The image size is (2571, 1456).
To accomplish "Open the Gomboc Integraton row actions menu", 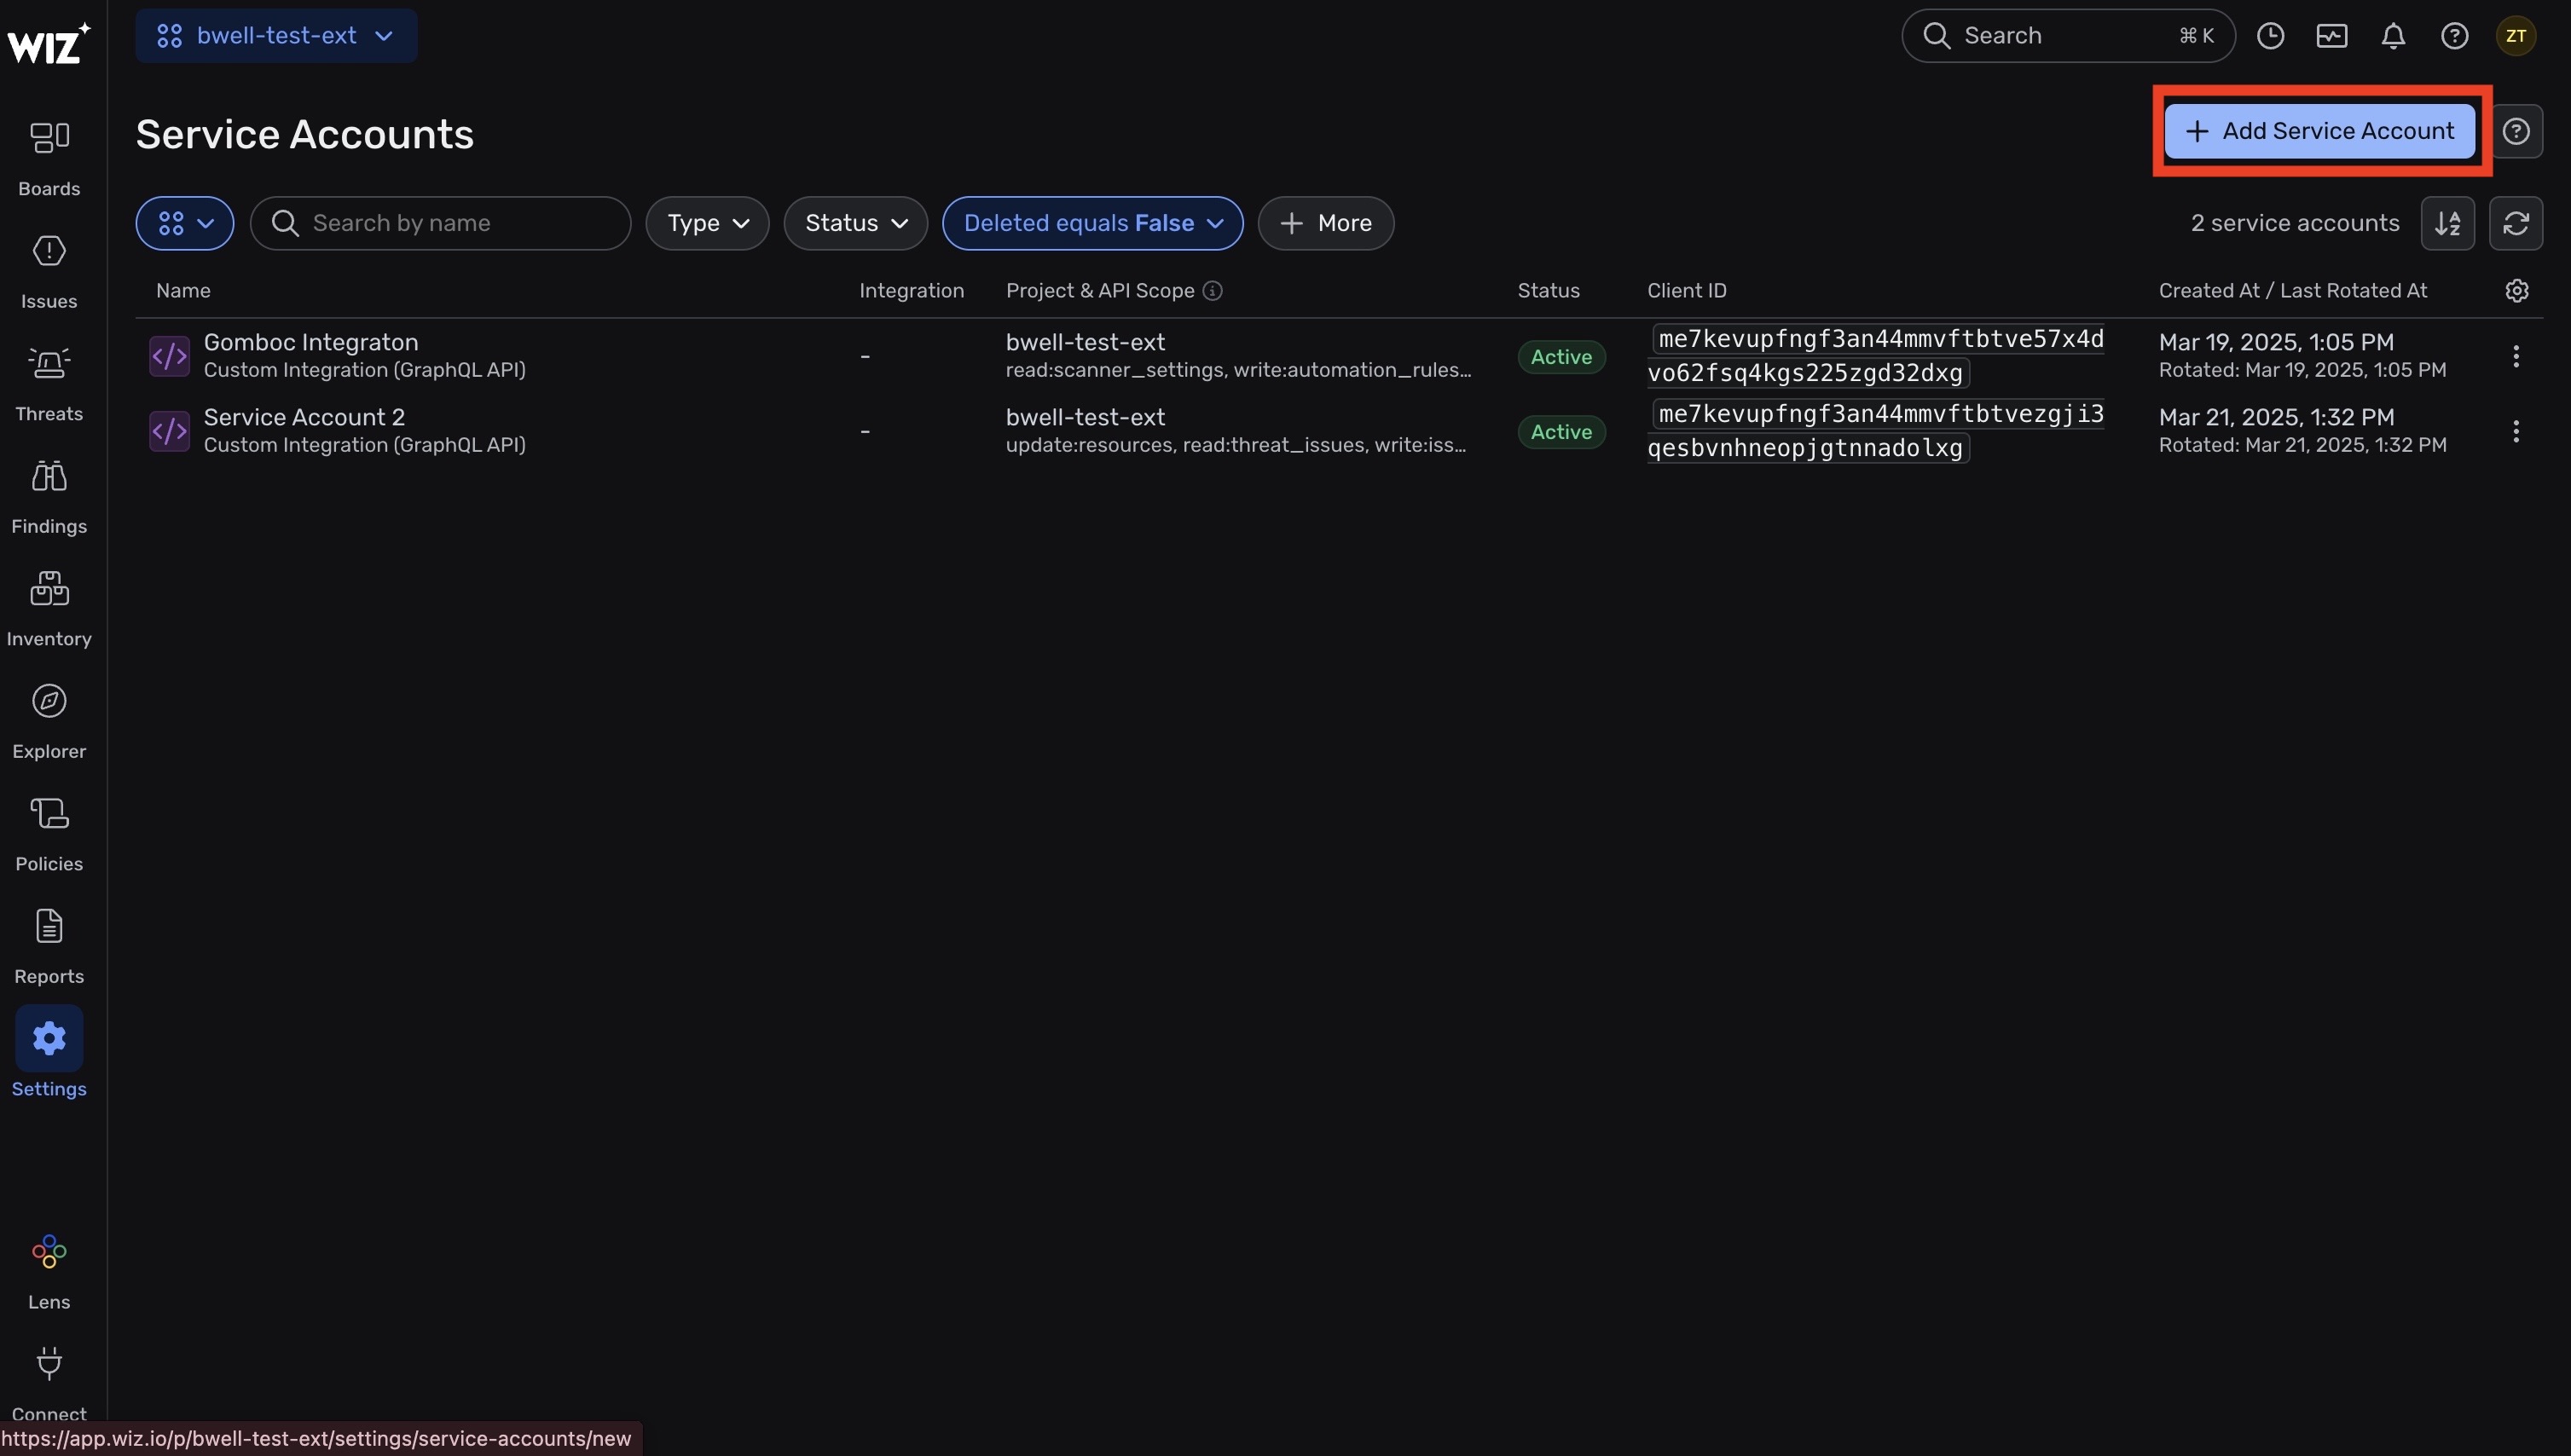I will tap(2515, 357).
